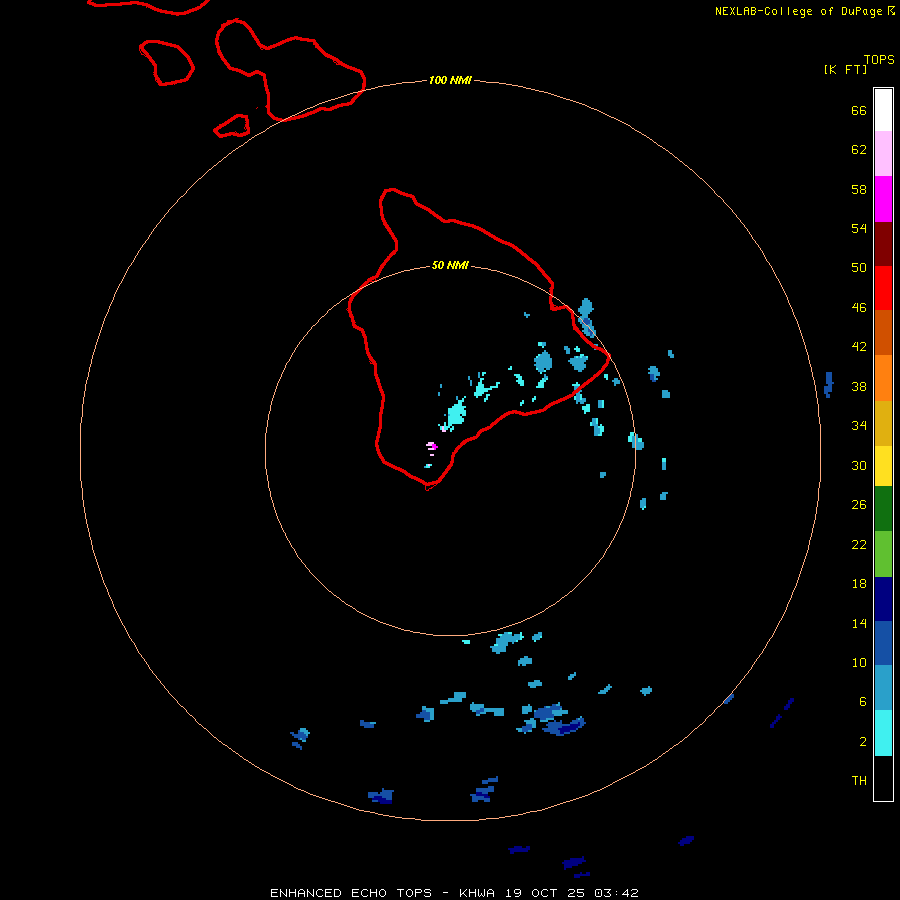The width and height of the screenshot is (900, 900).
Task: Click the '30' legend value
Action: click(859, 465)
